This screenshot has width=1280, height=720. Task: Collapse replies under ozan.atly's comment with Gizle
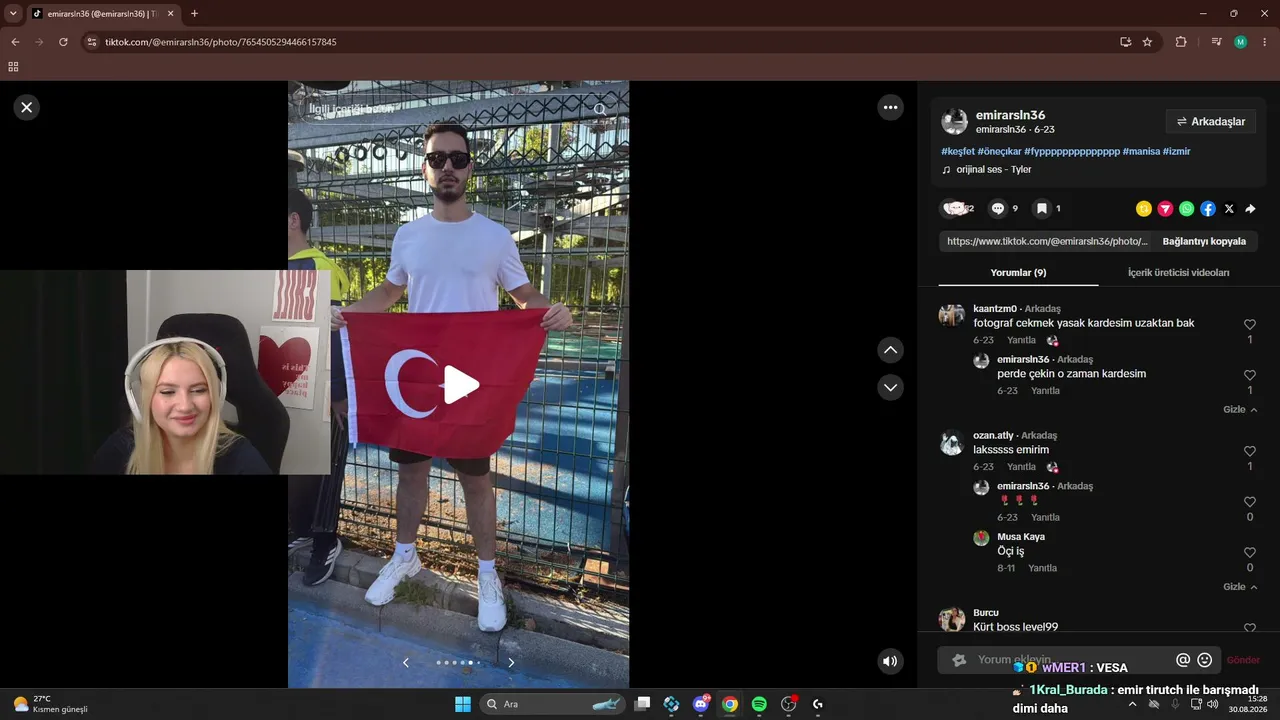tap(1240, 587)
